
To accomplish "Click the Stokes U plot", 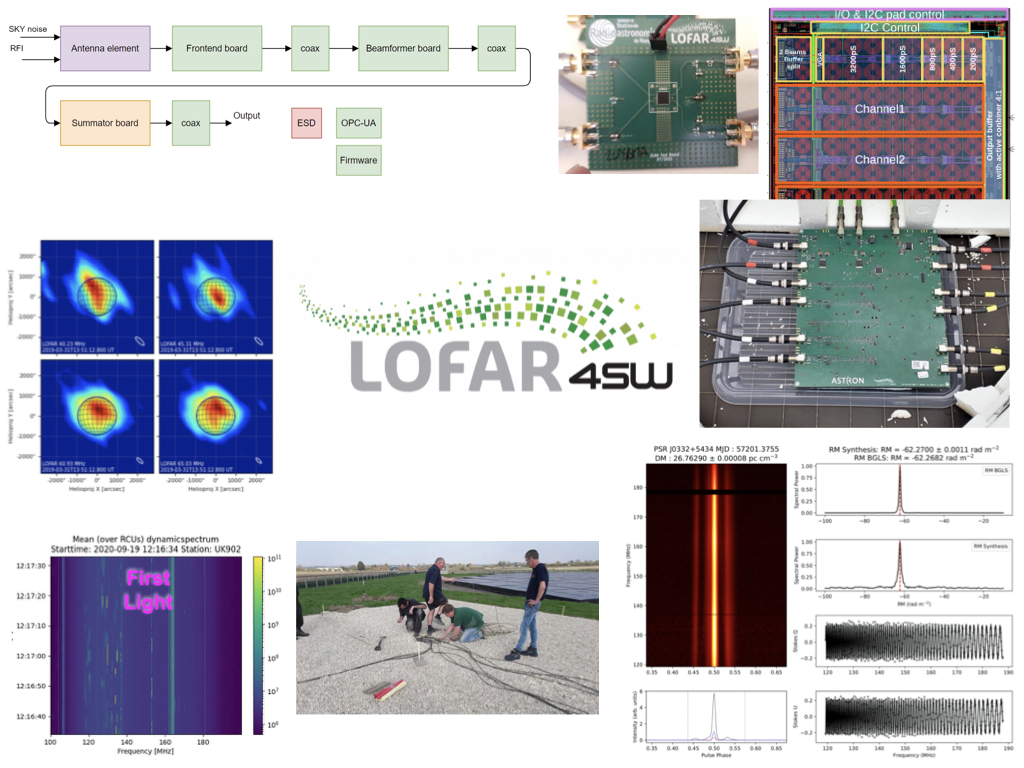I will pyautogui.click(x=913, y=717).
